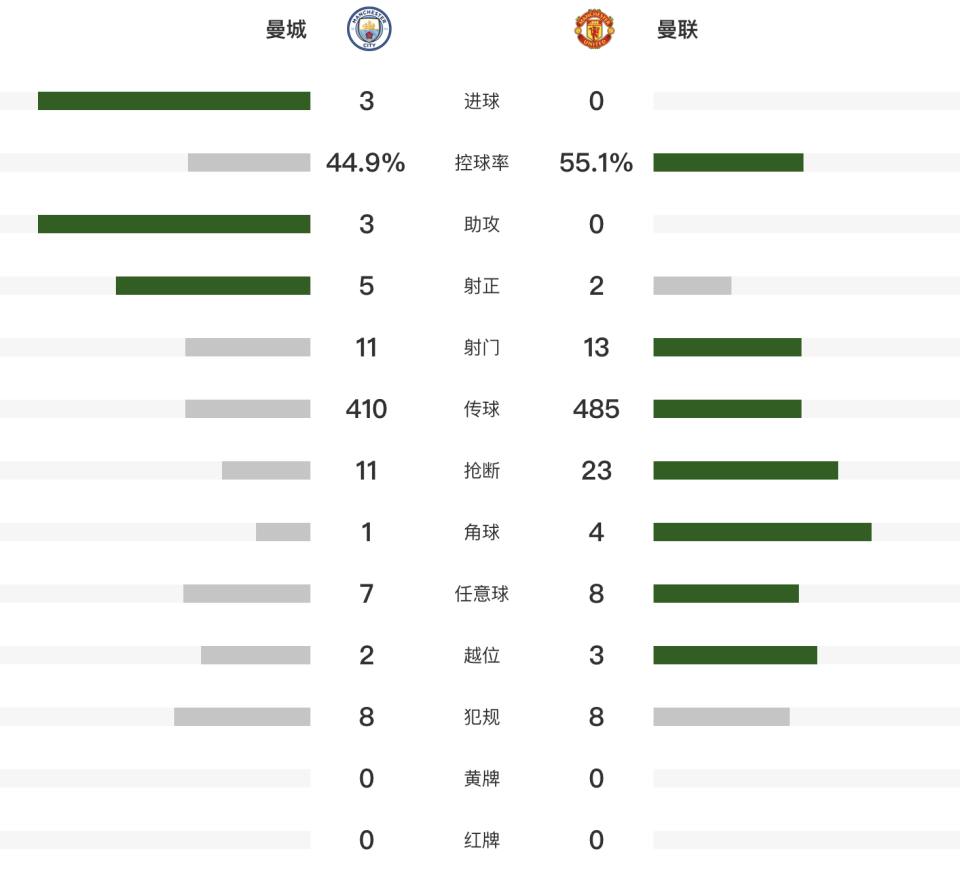Click the 传球 stat label
The image size is (960, 874).
[482, 409]
